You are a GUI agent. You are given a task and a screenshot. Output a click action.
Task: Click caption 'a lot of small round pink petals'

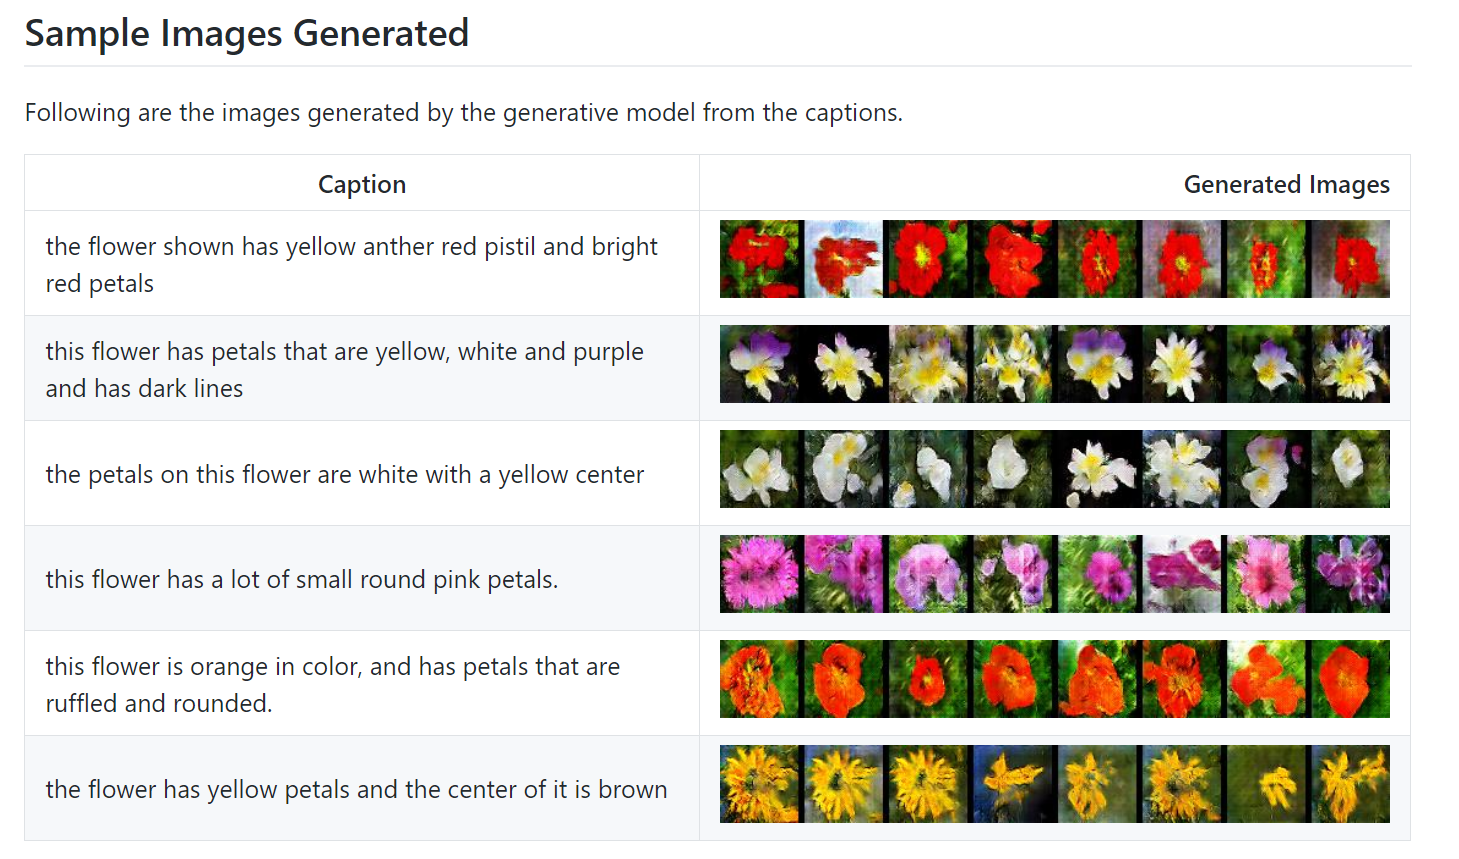301,579
